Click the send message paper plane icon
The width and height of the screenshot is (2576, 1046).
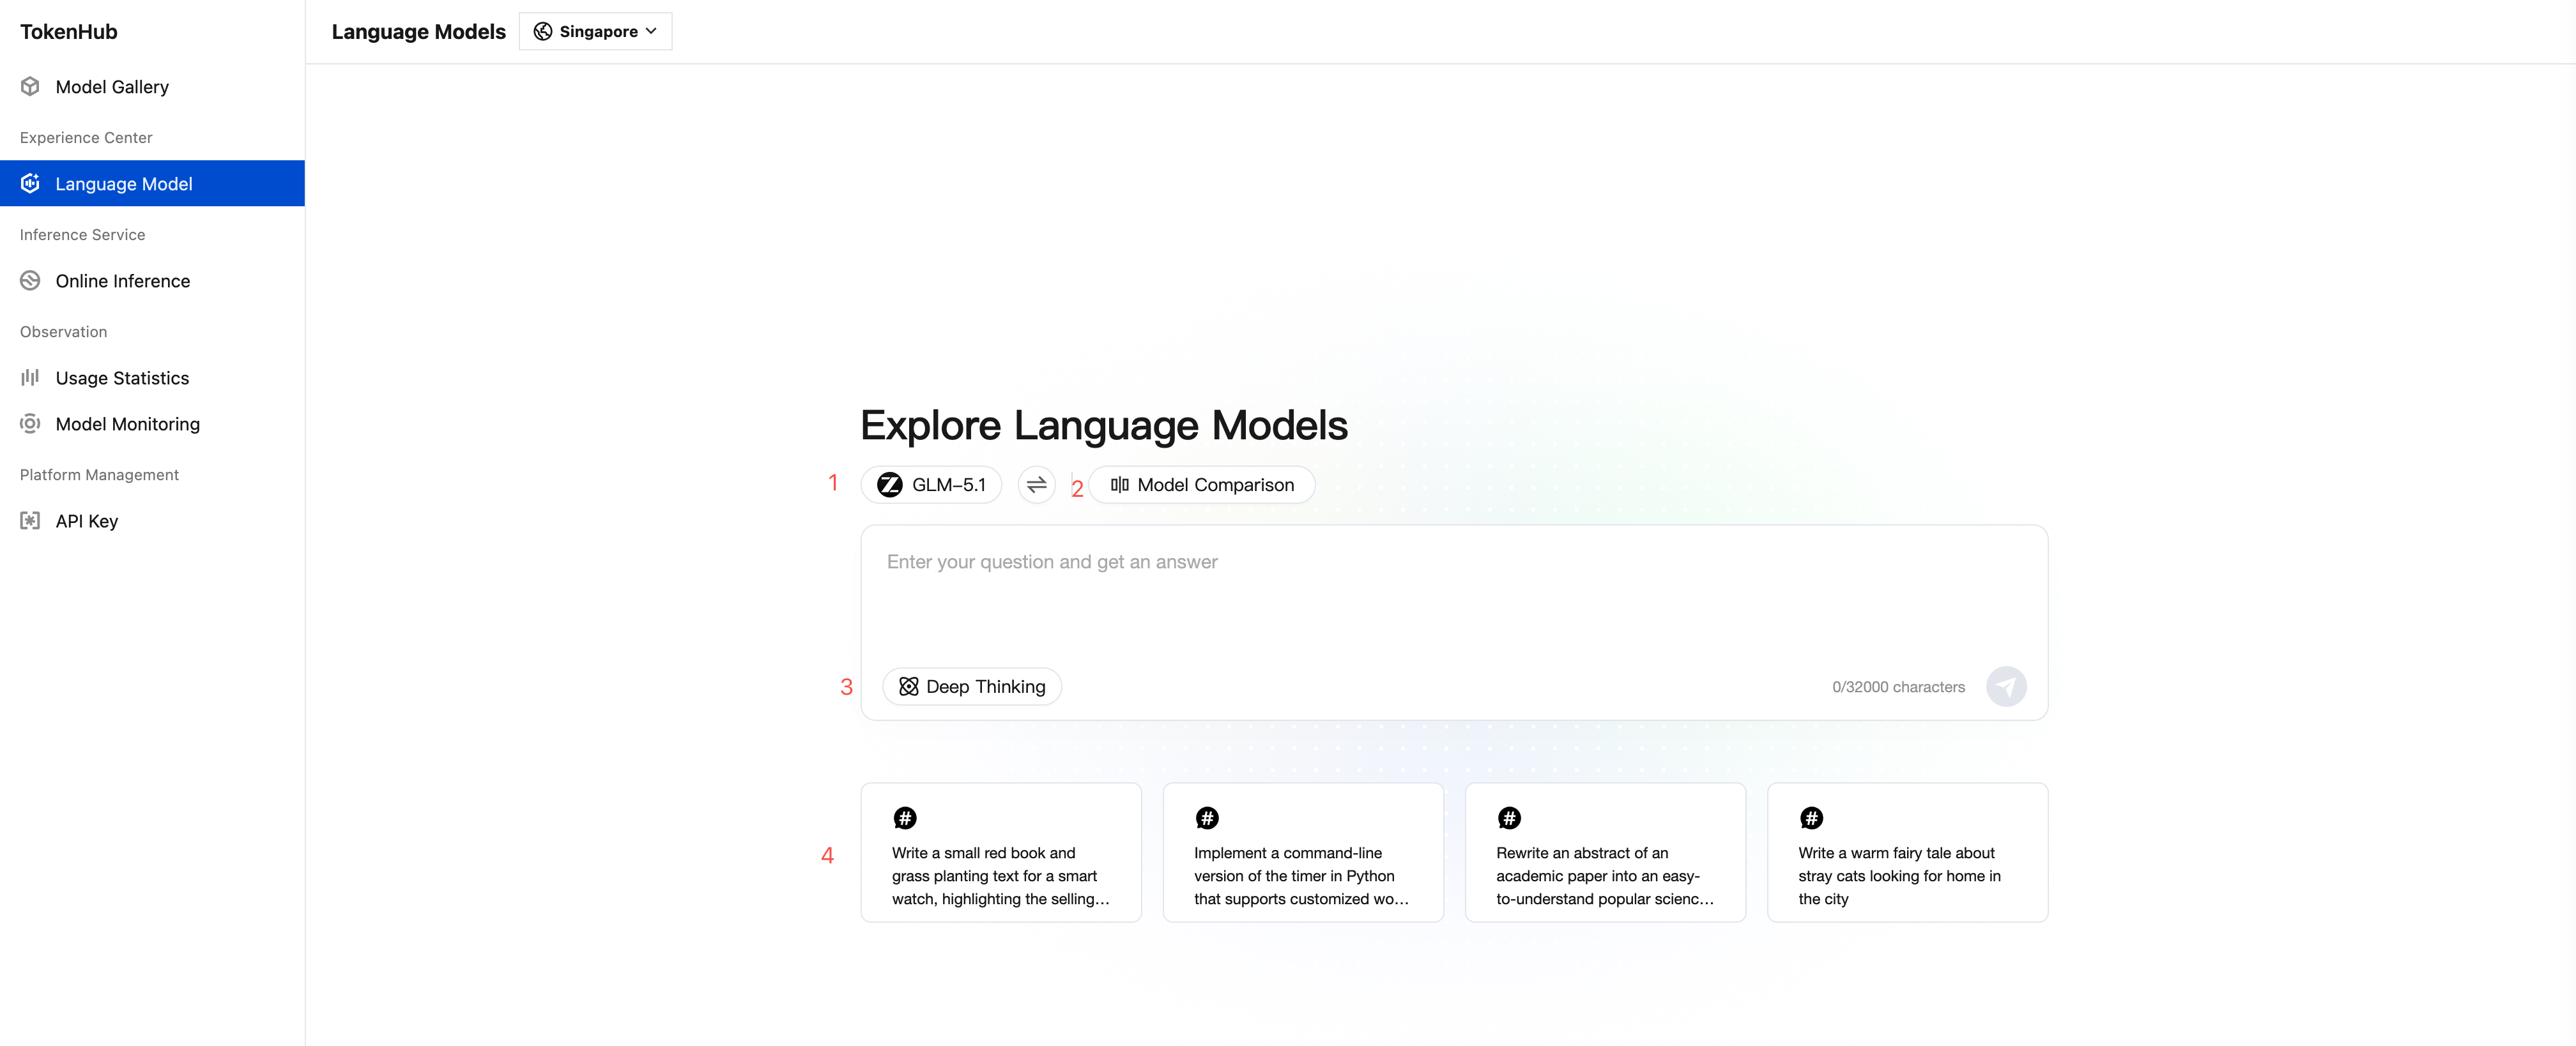click(x=2005, y=687)
